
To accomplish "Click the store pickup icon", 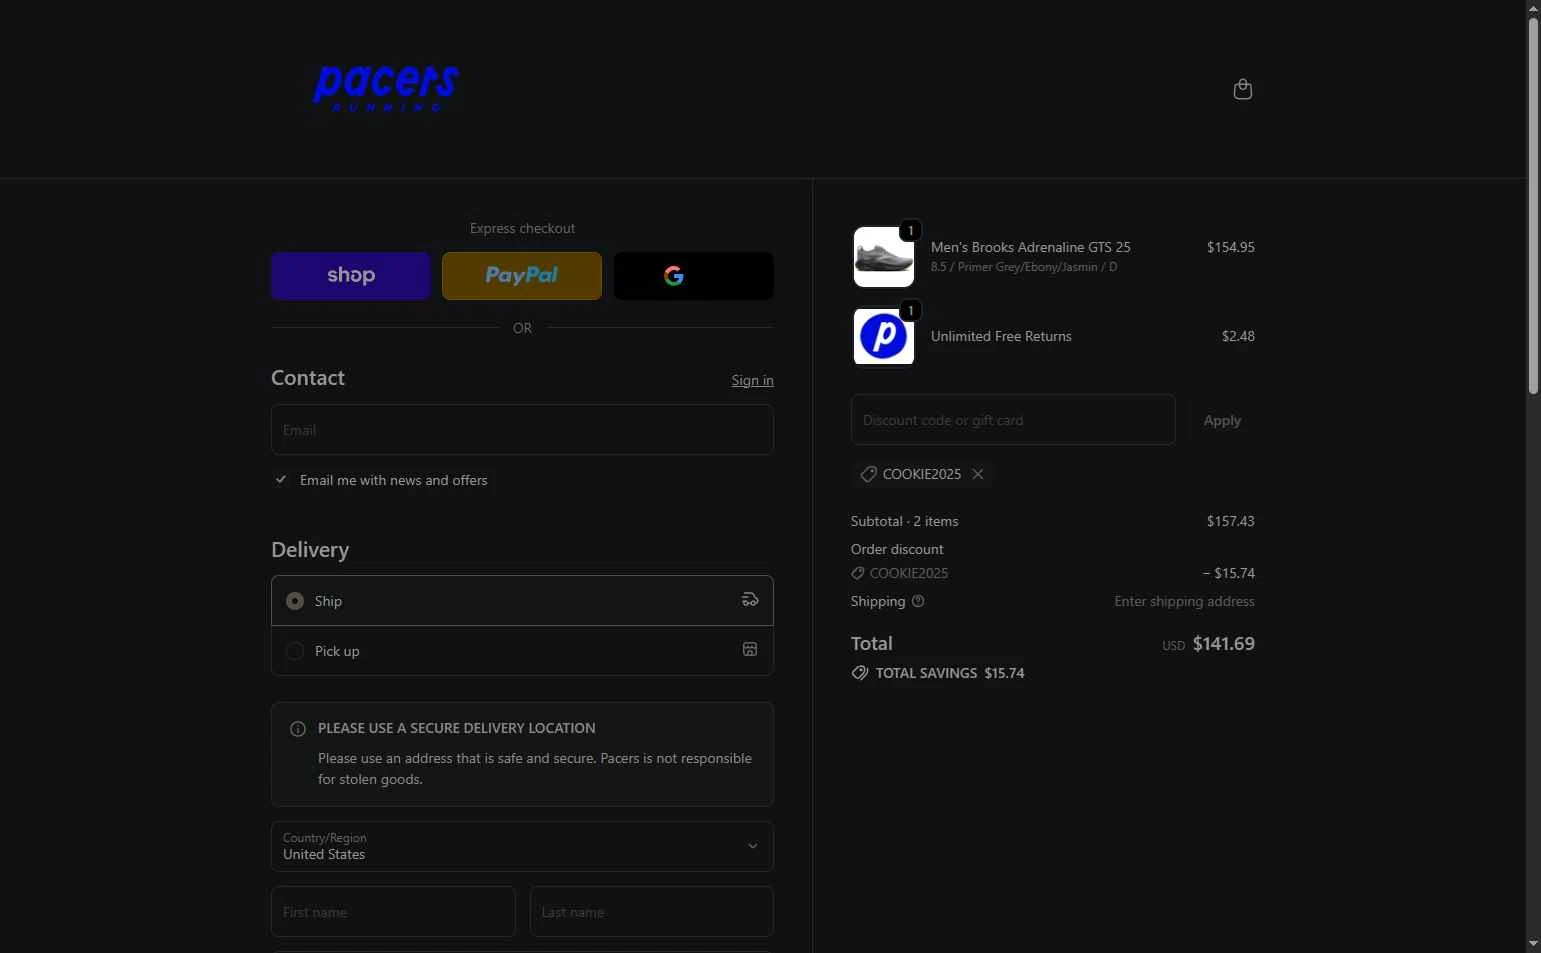I will (x=750, y=650).
